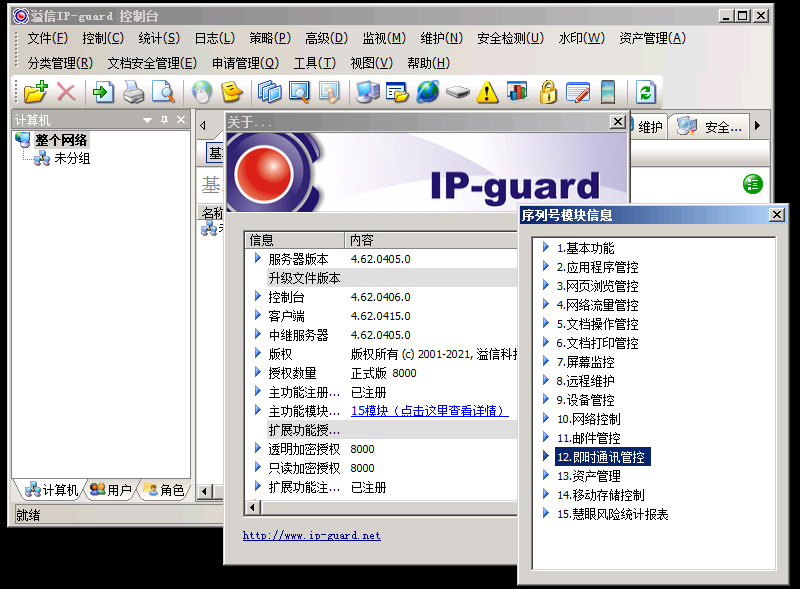Select the 未分组 tree node
Screen dimensions: 800x589
pos(72,159)
